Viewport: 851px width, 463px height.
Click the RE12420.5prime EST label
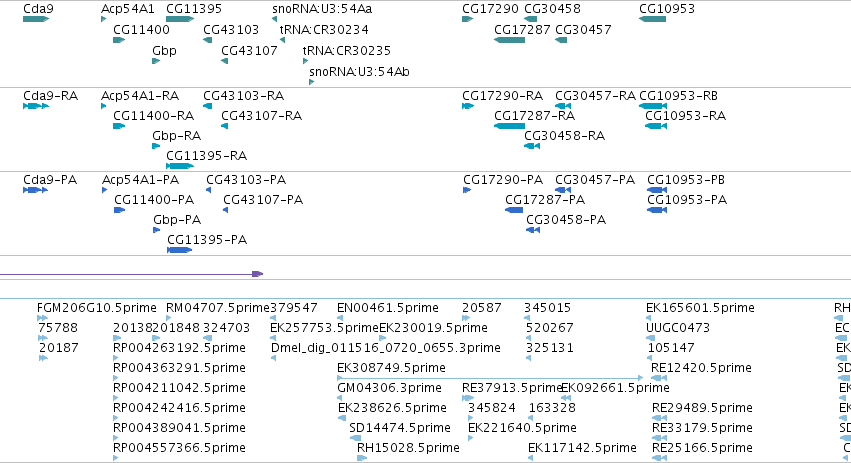click(701, 368)
